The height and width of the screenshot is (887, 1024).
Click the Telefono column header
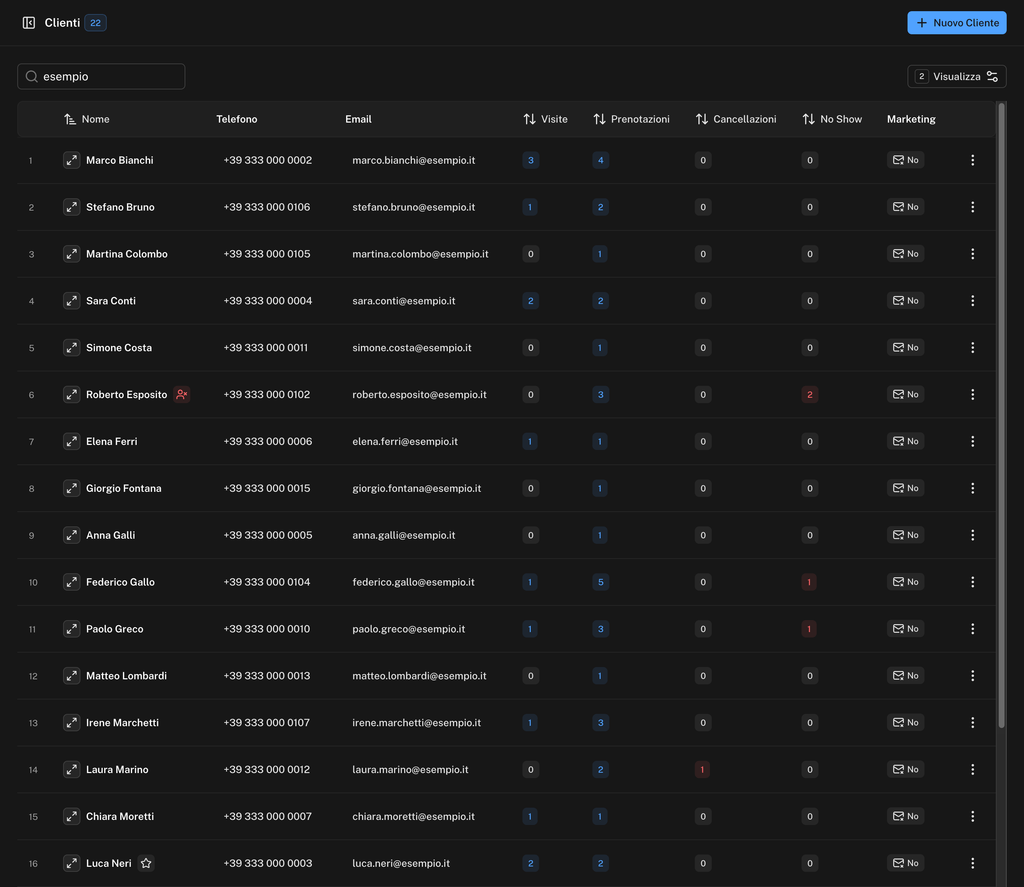pos(236,119)
